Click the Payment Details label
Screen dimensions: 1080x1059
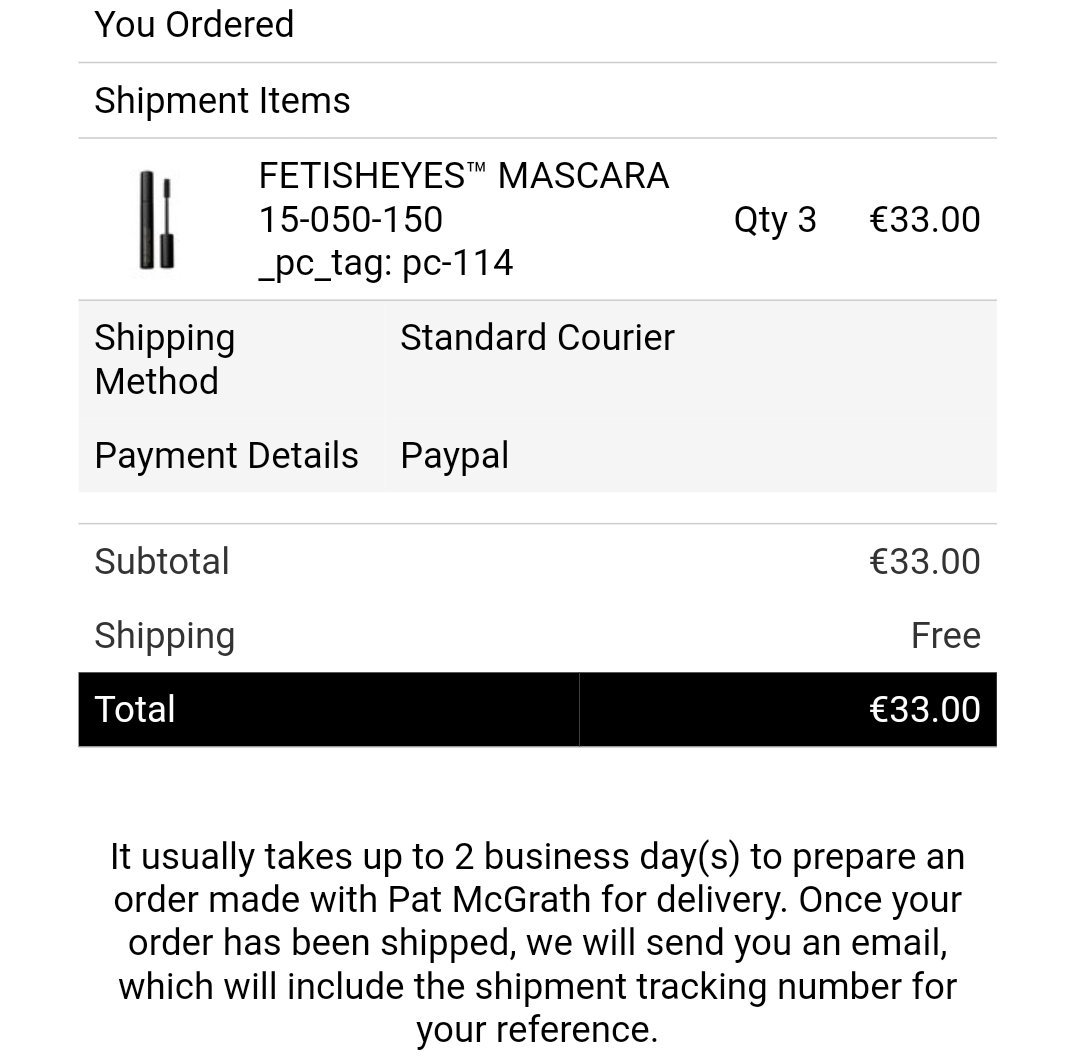click(227, 456)
